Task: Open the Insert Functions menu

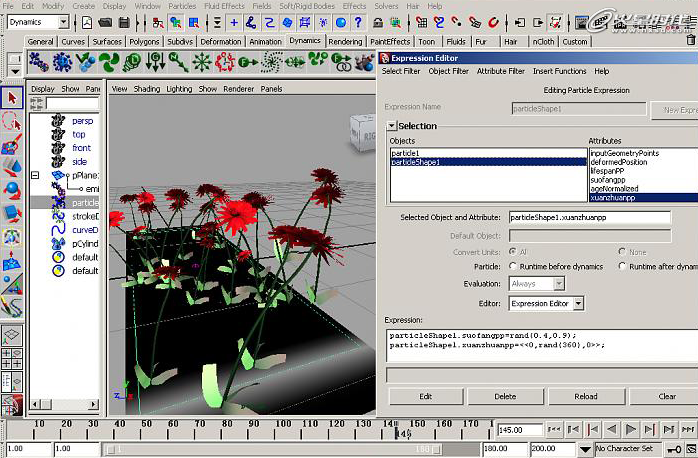Action: click(559, 72)
